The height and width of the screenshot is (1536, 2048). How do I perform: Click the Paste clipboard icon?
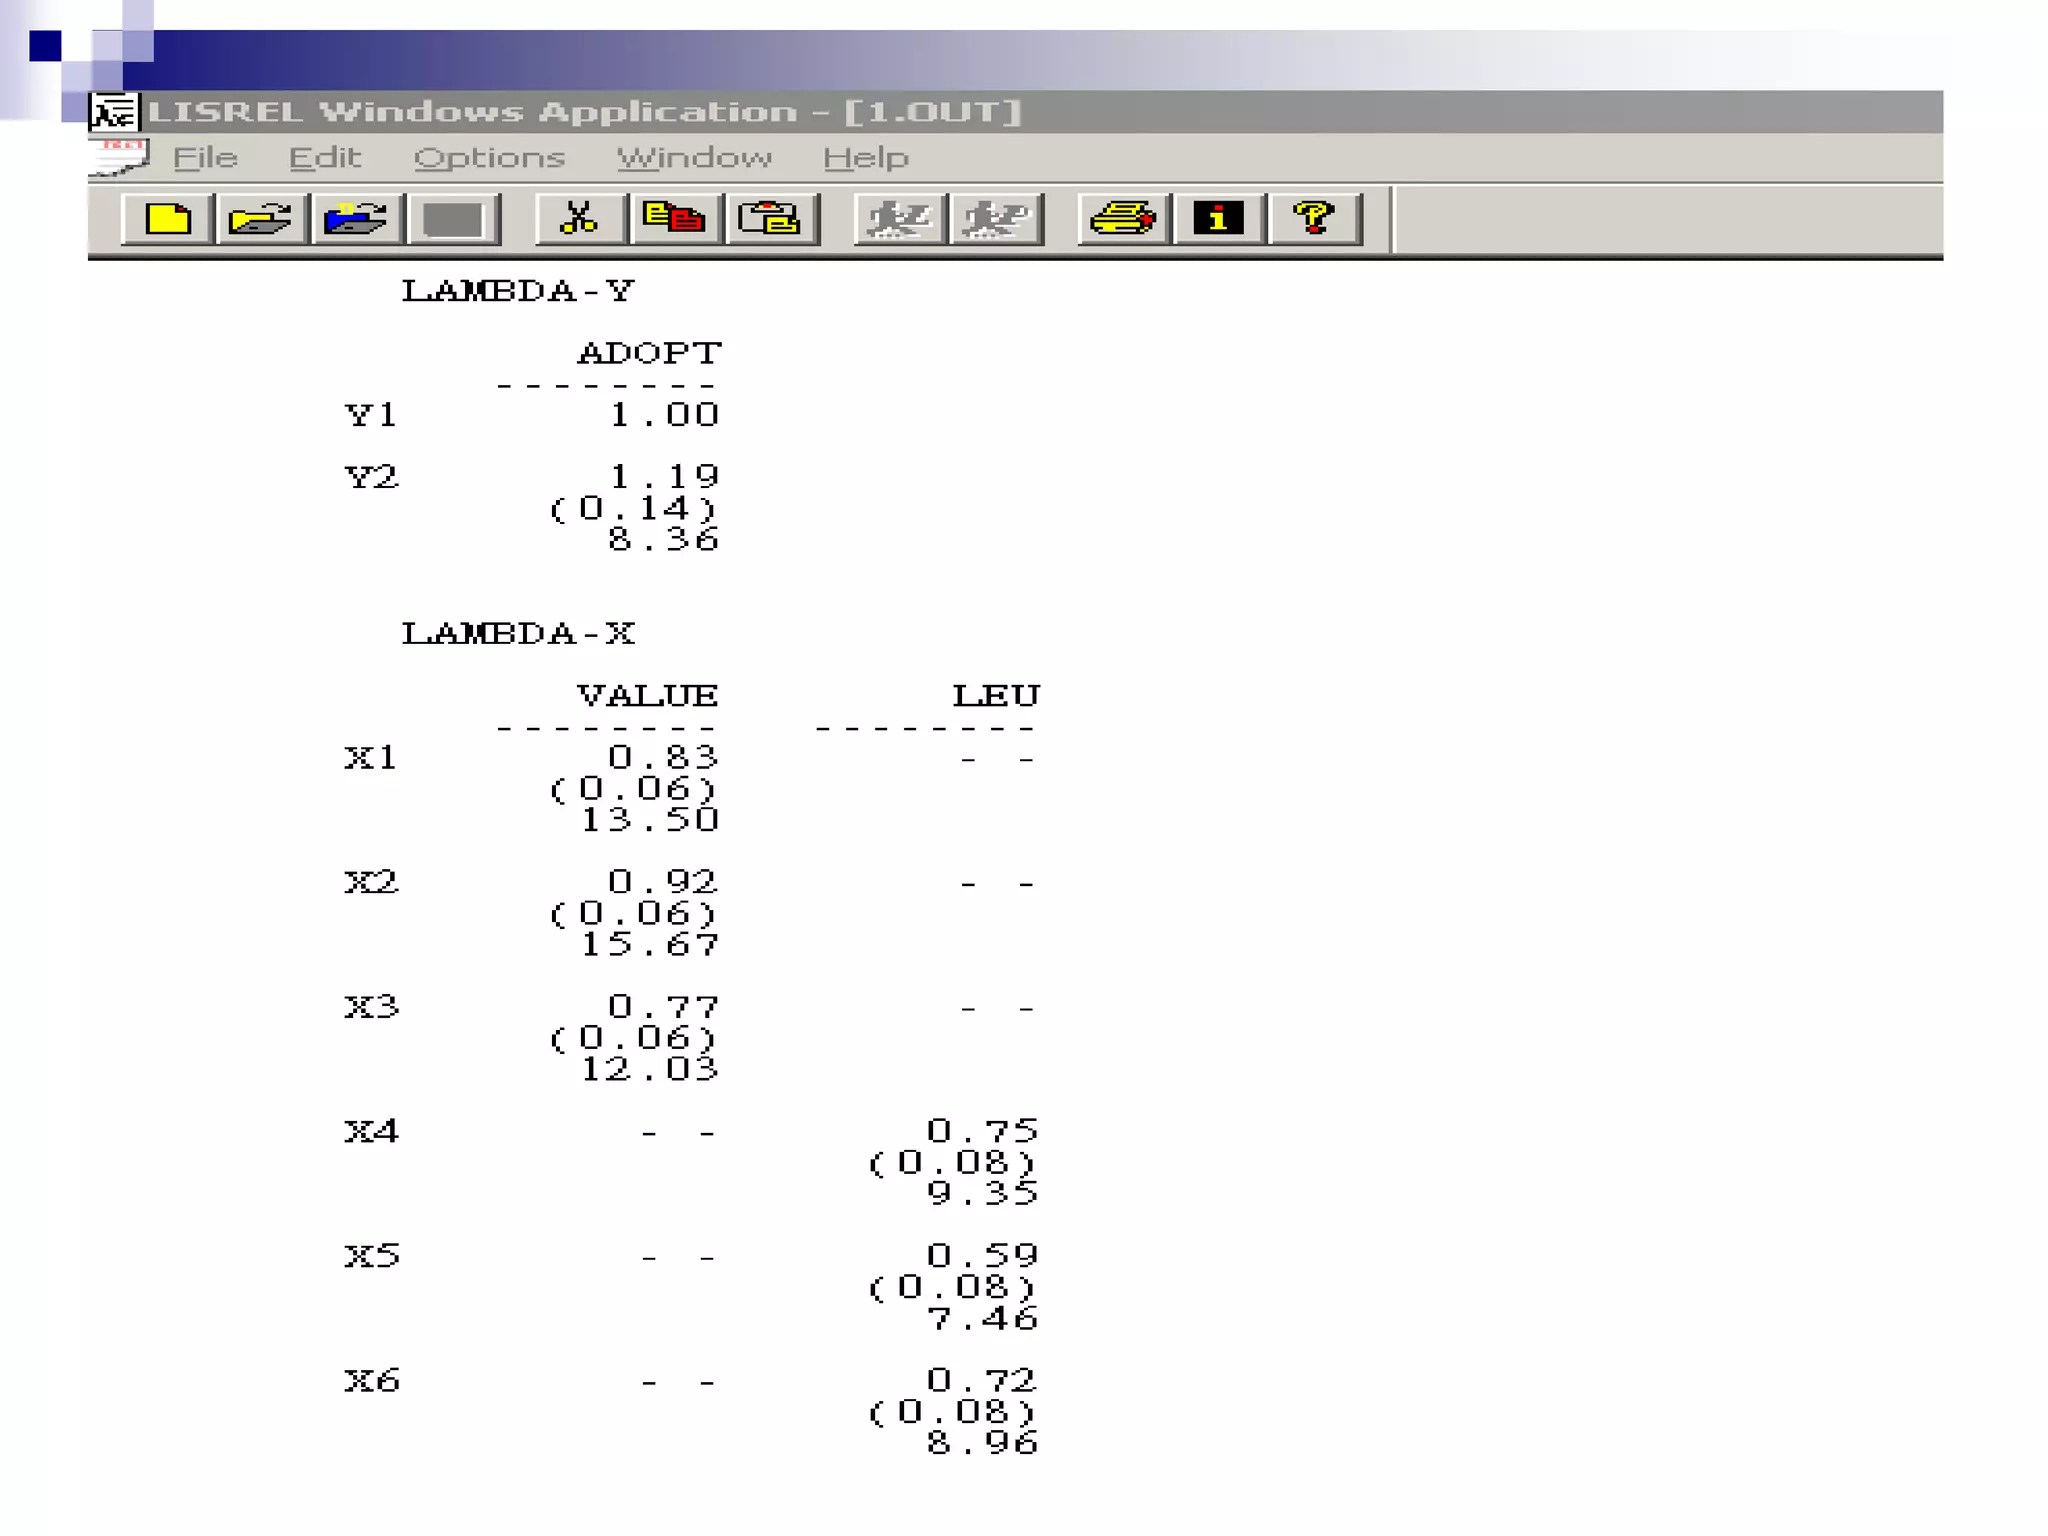(x=770, y=219)
